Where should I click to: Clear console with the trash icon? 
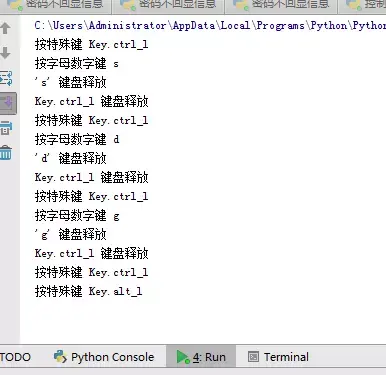tap(6, 153)
